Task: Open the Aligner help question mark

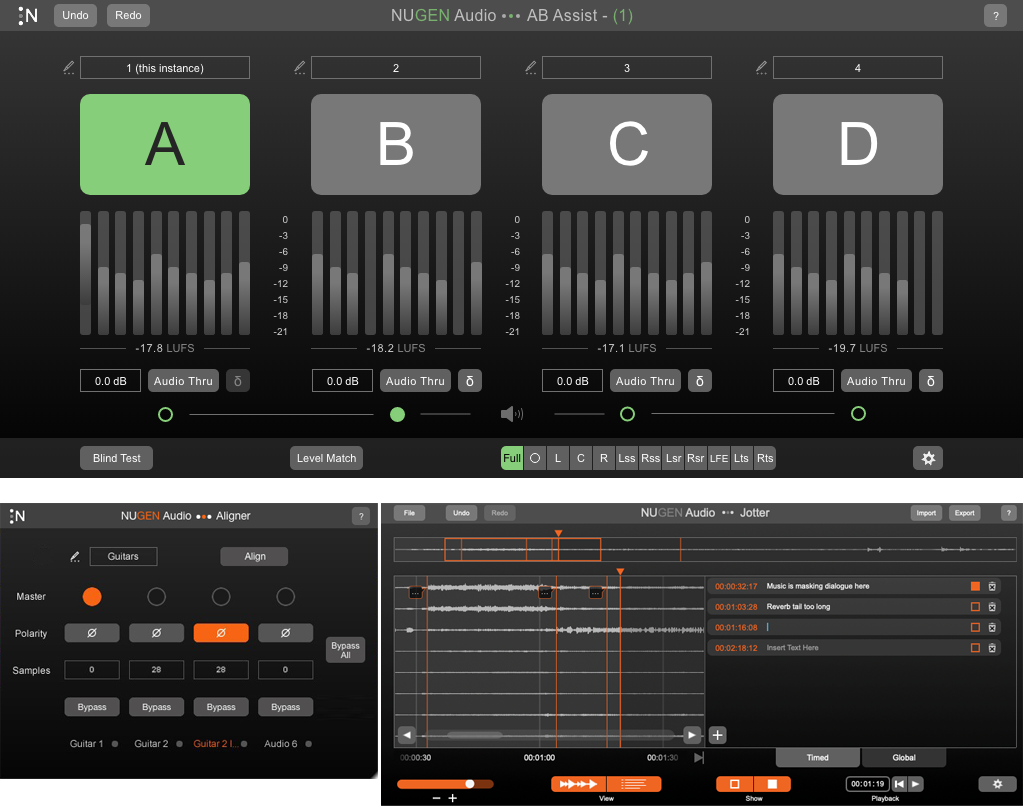Action: [x=361, y=516]
